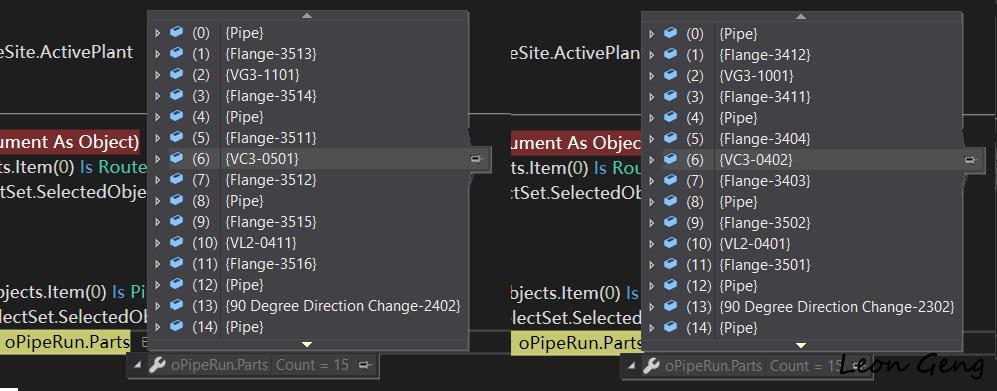997x391 pixels.
Task: Click the cube icon beside 90 Degree Direction Change-2302
Action: [670, 306]
